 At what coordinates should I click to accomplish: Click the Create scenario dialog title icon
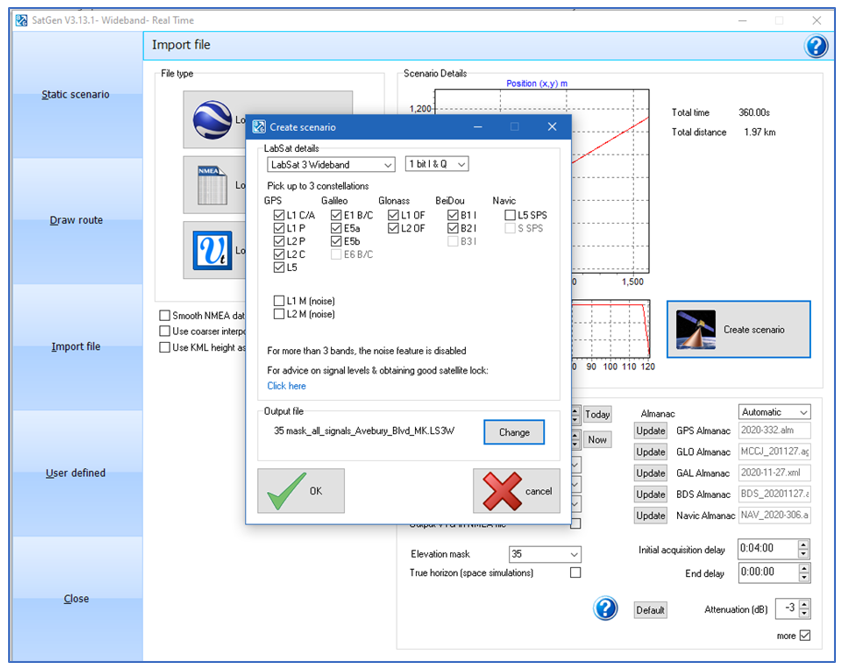point(259,127)
